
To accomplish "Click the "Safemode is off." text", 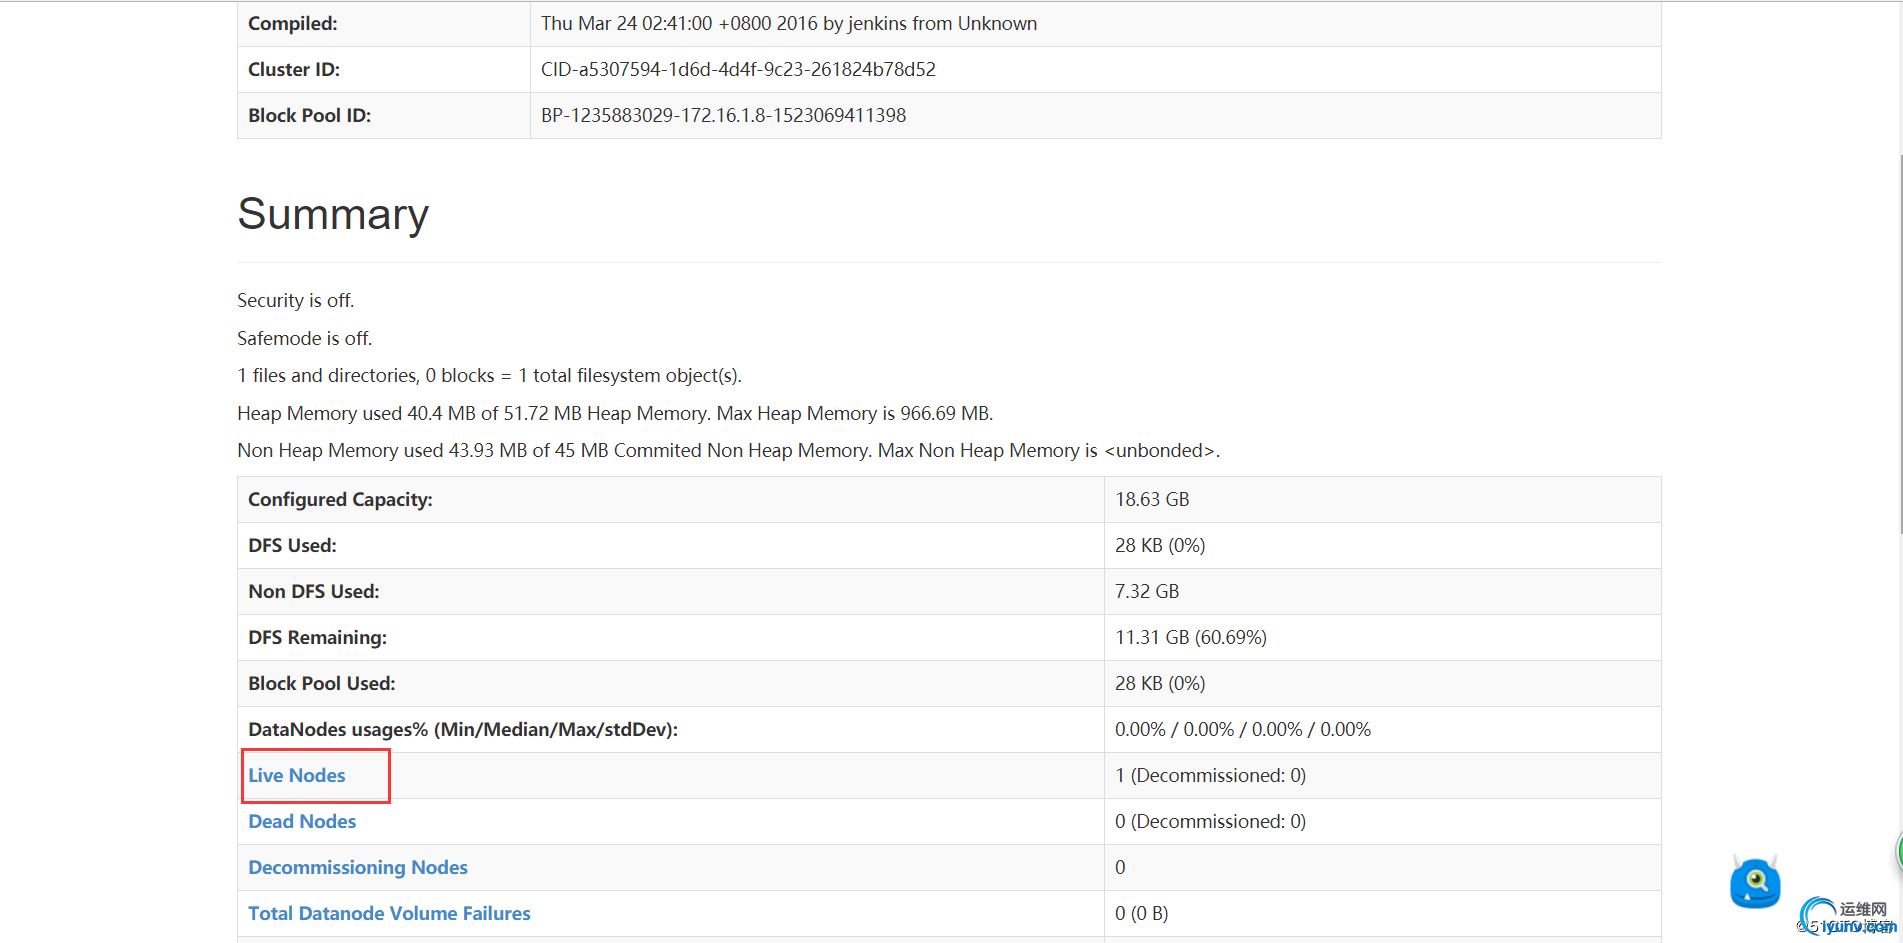I will tap(304, 338).
